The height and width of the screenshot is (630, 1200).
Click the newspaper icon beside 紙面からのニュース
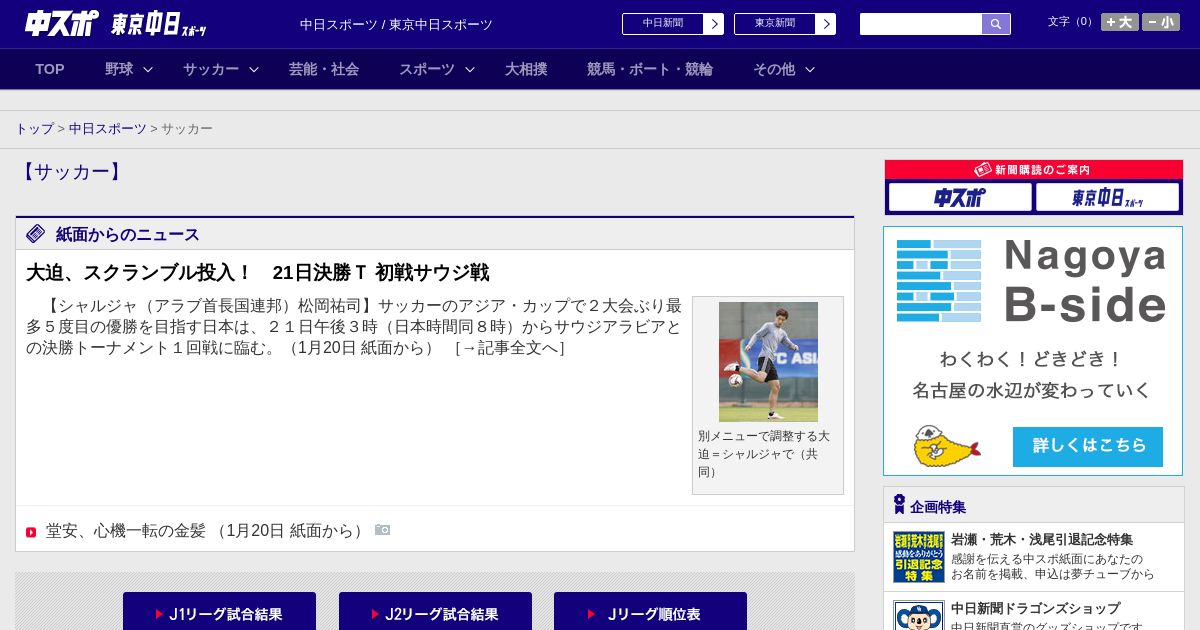[x=36, y=234]
